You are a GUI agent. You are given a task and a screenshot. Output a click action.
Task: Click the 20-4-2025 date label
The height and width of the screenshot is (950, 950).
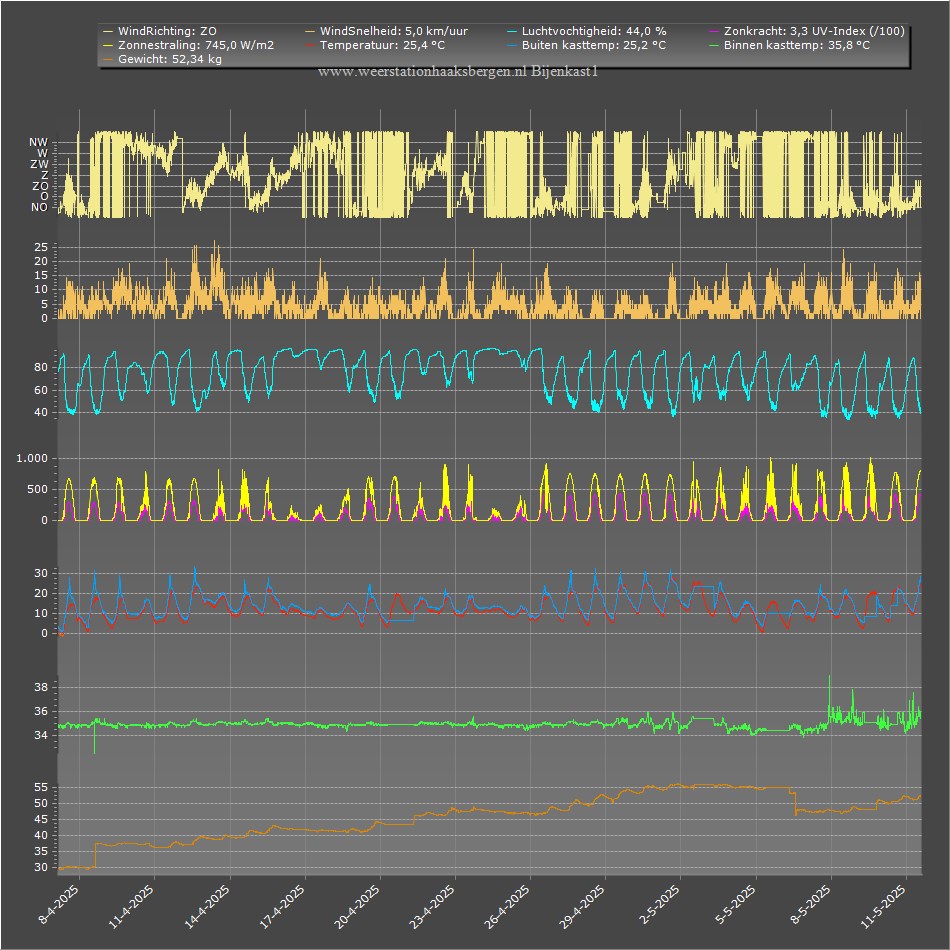click(357, 906)
